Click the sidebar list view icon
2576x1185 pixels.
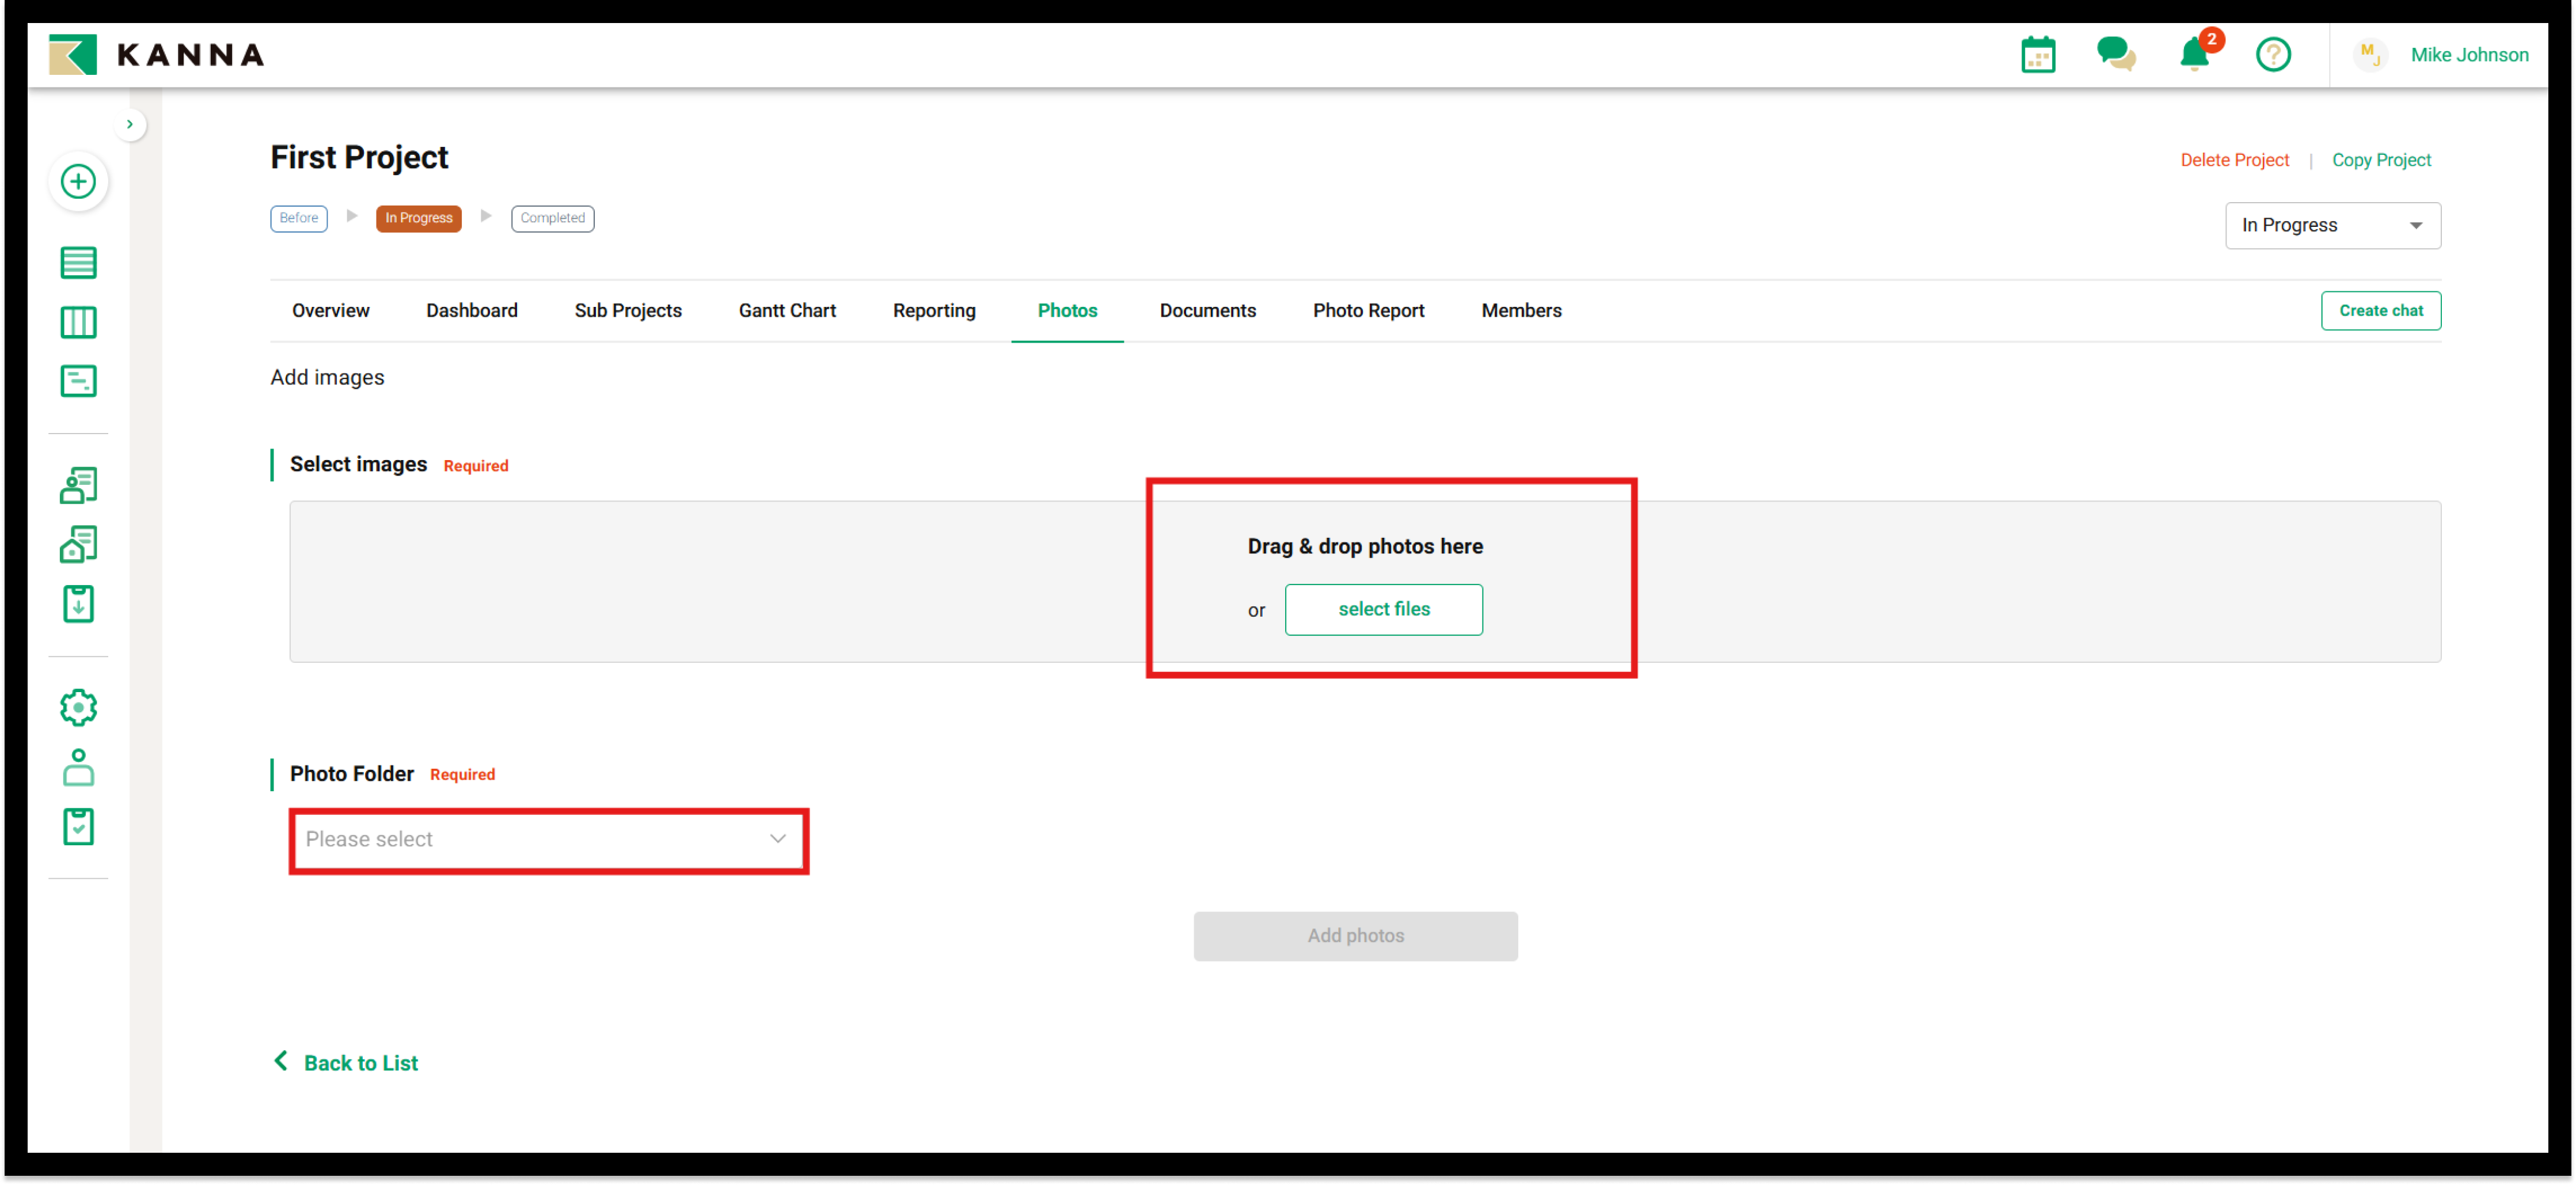tap(78, 263)
